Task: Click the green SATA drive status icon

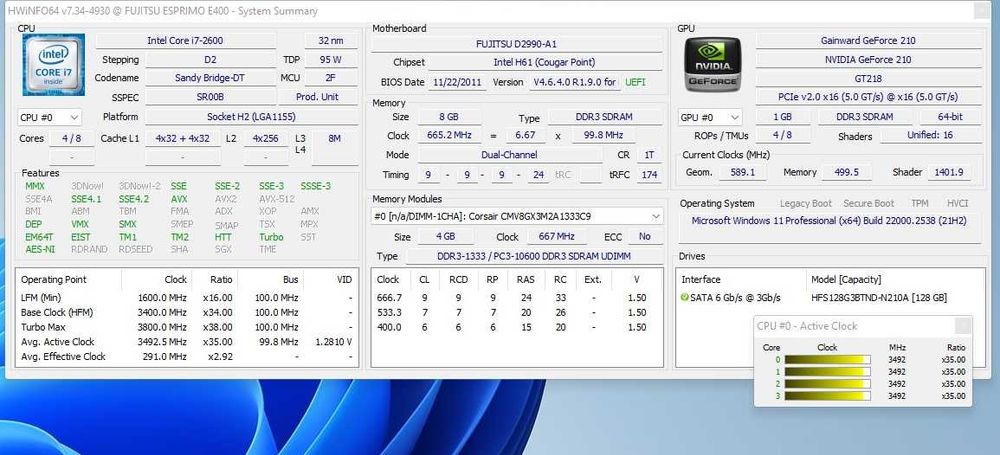Action: click(x=685, y=297)
